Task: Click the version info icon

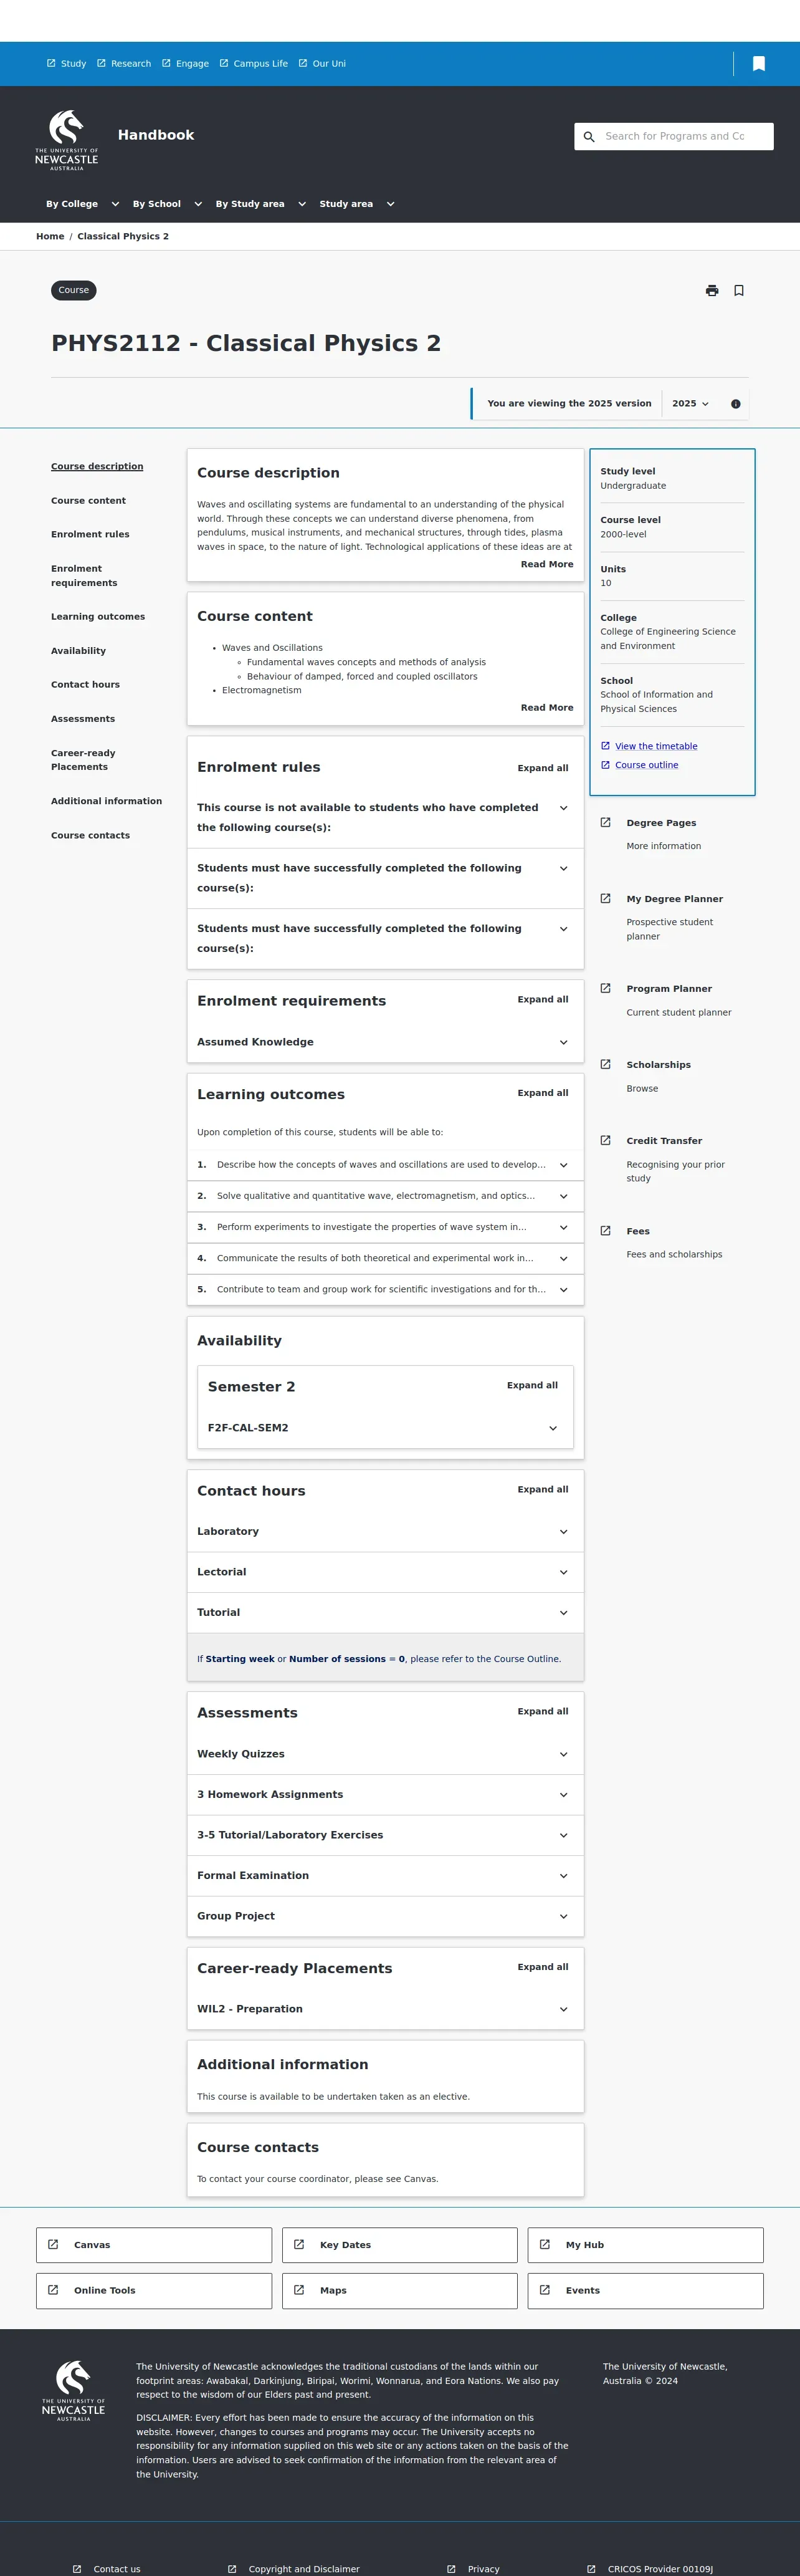Action: (x=736, y=404)
